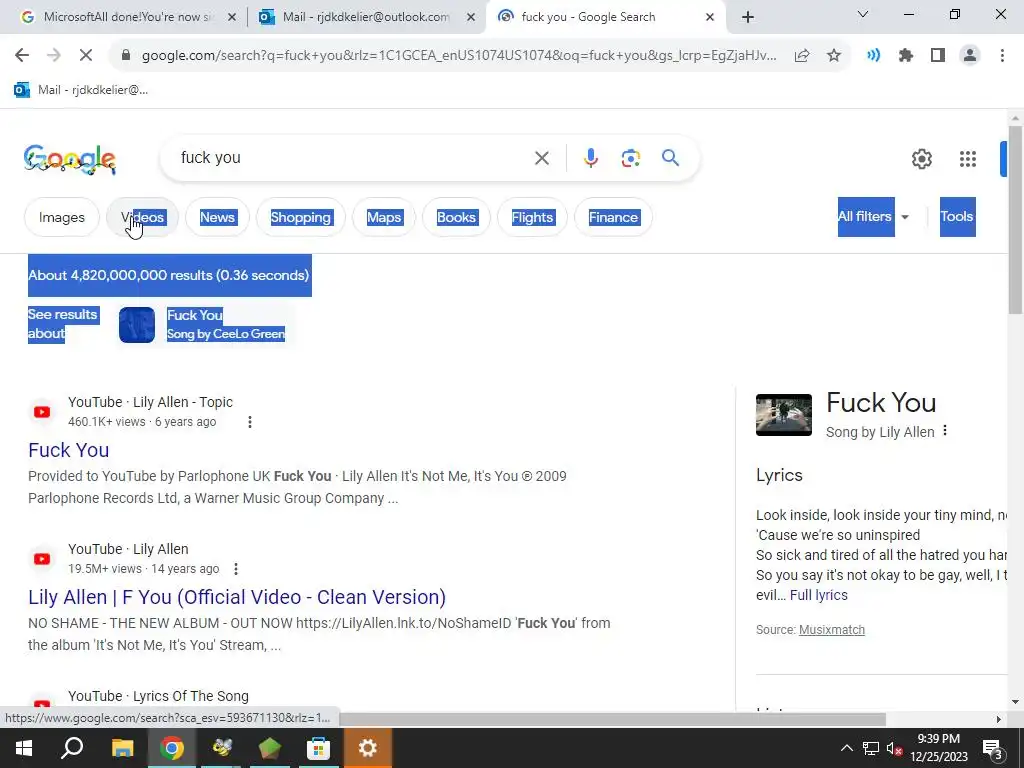Open the taskbar clock showing 9:39 PM
The image size is (1024, 768).
(x=939, y=748)
